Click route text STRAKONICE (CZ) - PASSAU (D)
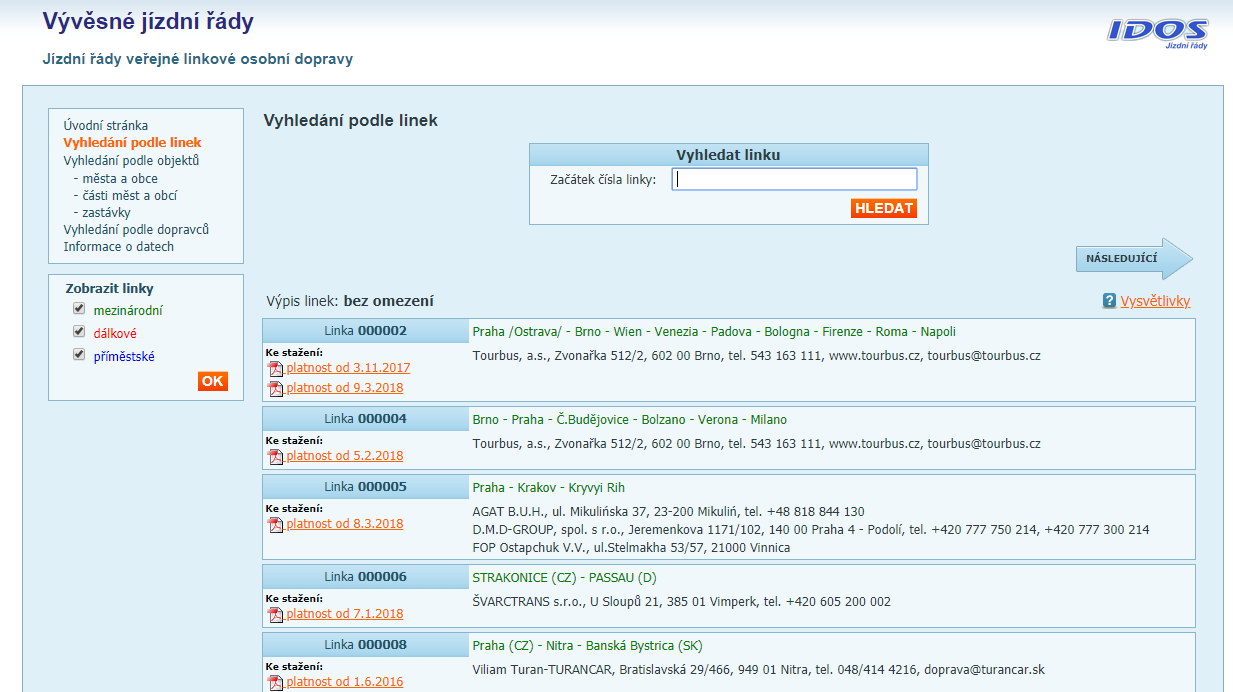This screenshot has height=692, width=1233. pos(564,578)
